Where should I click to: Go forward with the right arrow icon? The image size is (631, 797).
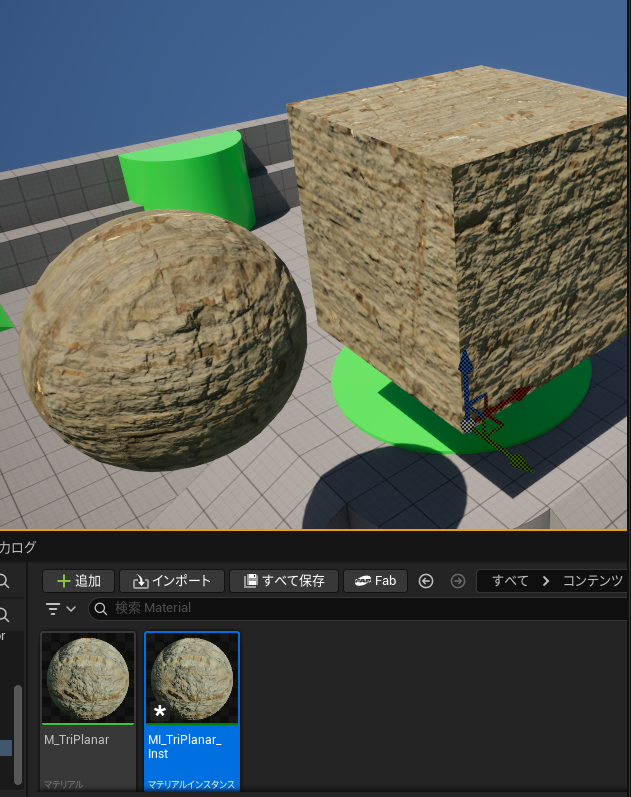pos(458,581)
